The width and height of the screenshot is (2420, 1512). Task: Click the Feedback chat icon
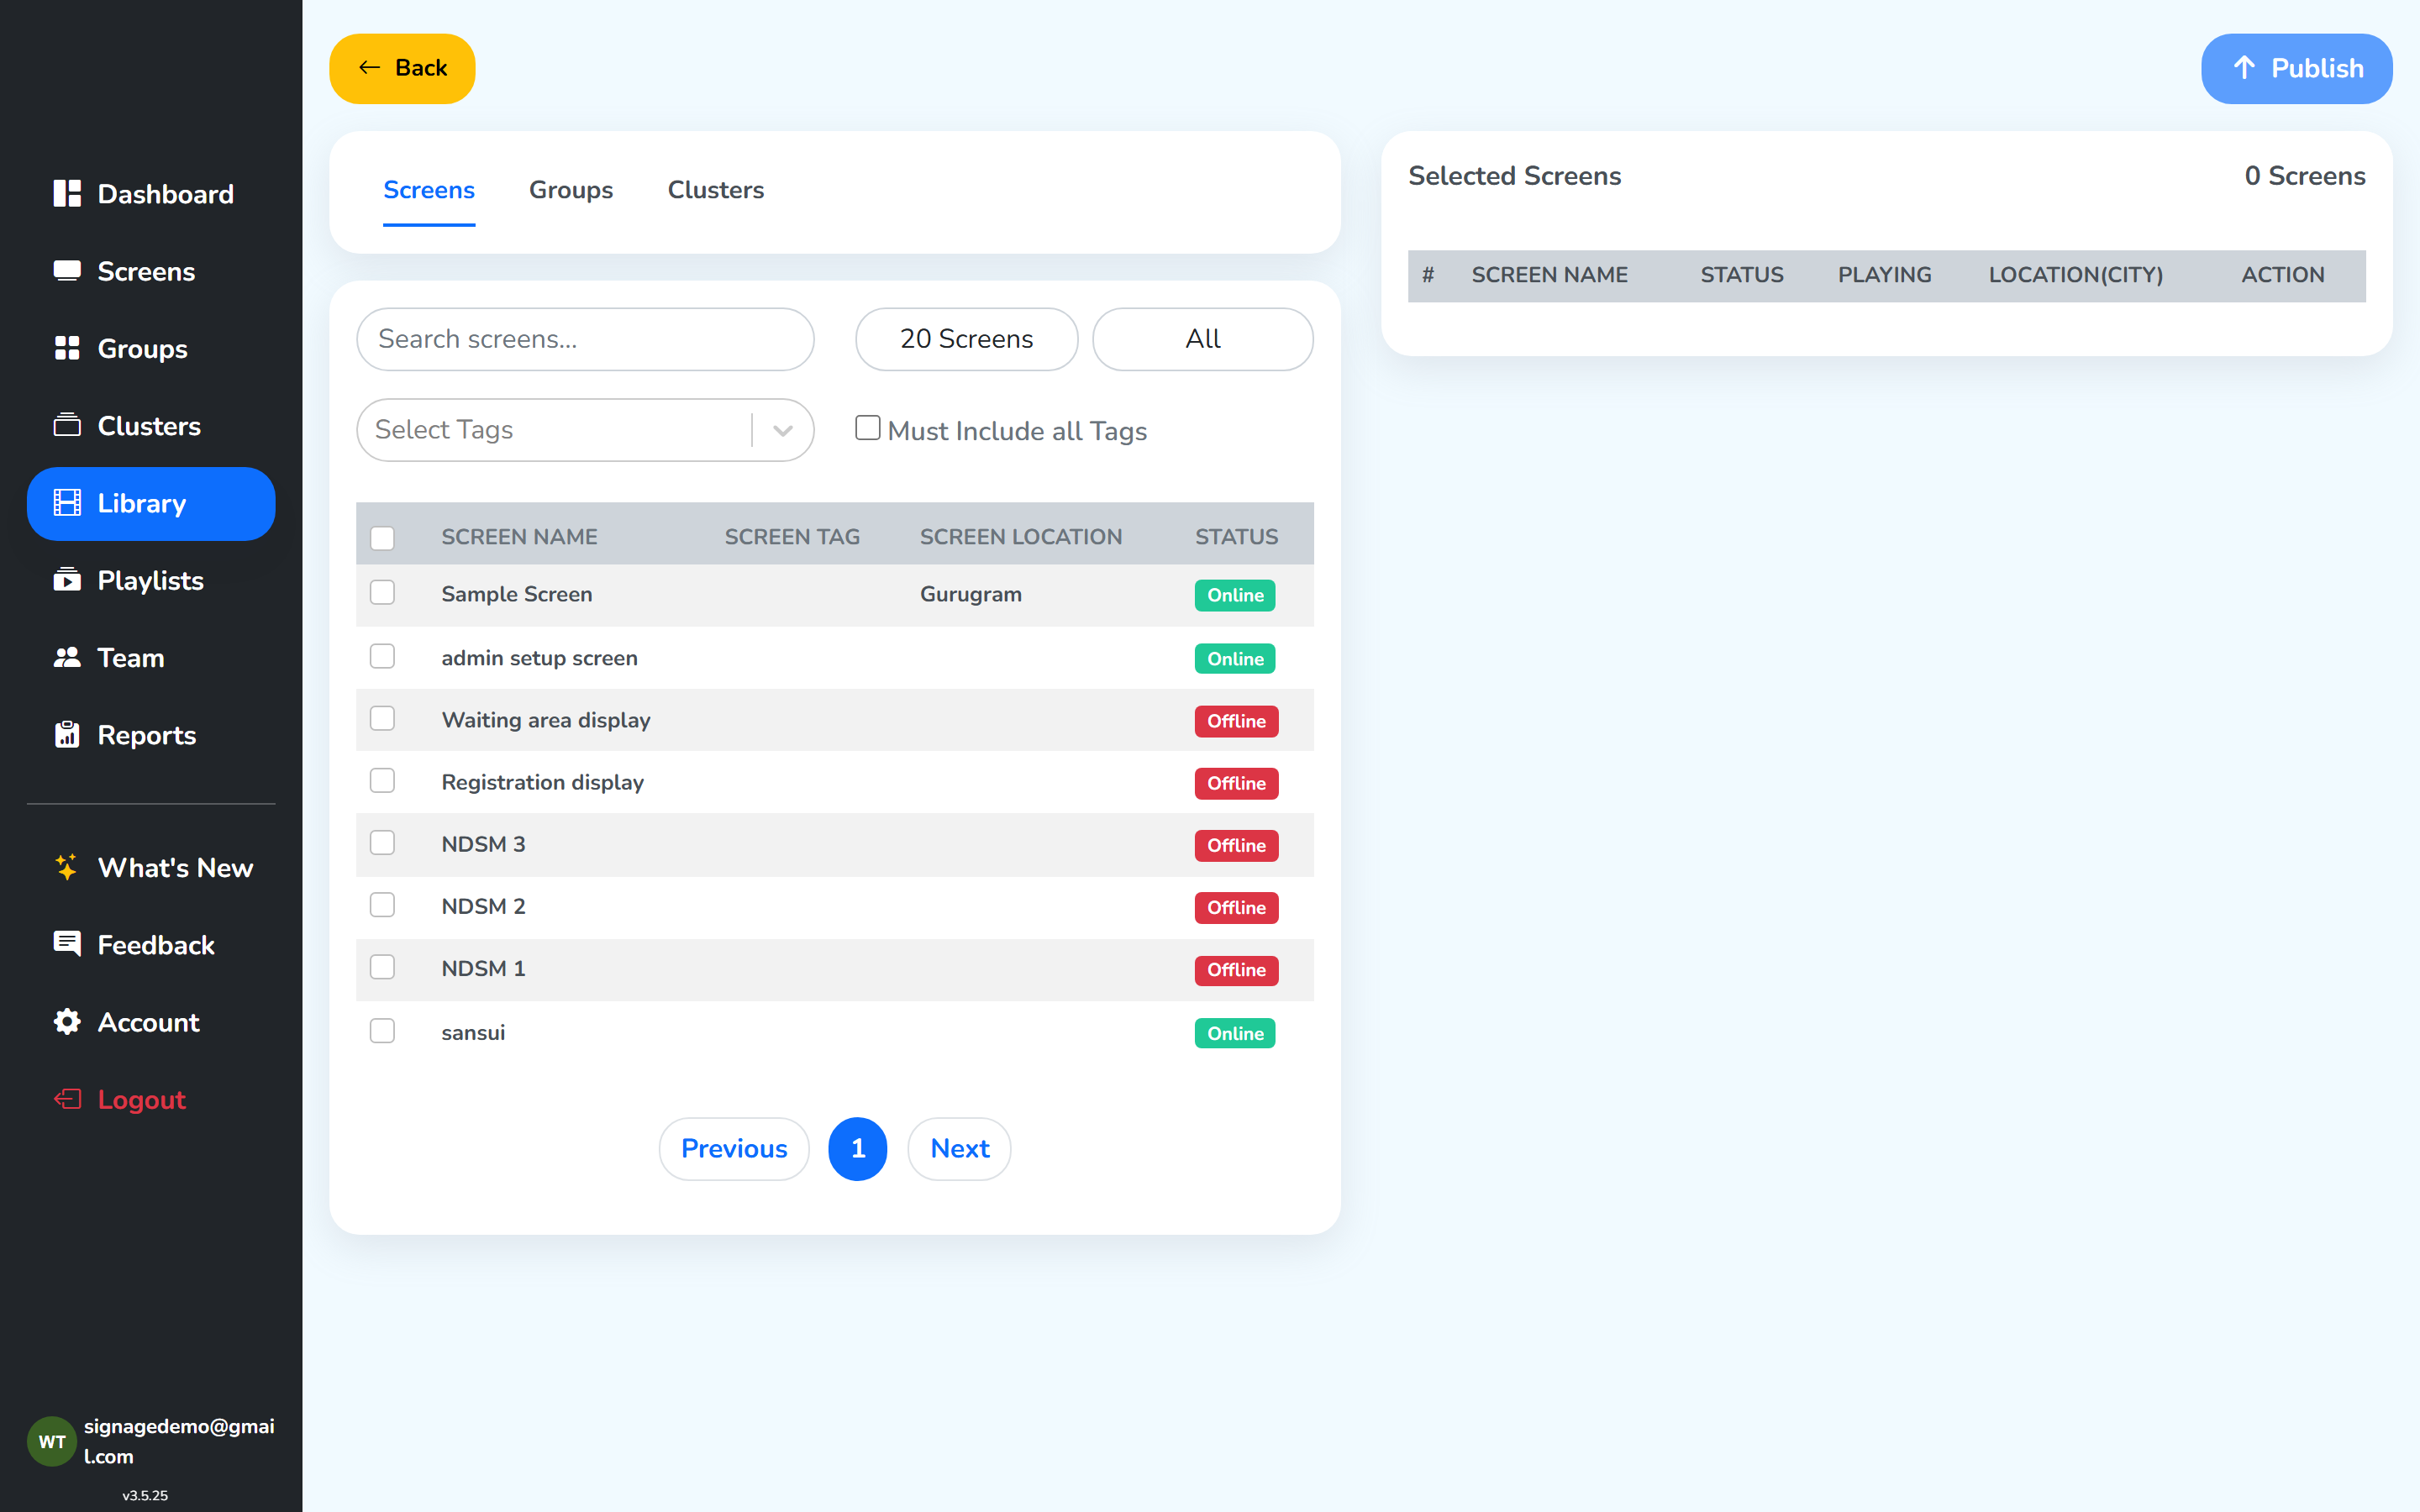pyautogui.click(x=67, y=944)
